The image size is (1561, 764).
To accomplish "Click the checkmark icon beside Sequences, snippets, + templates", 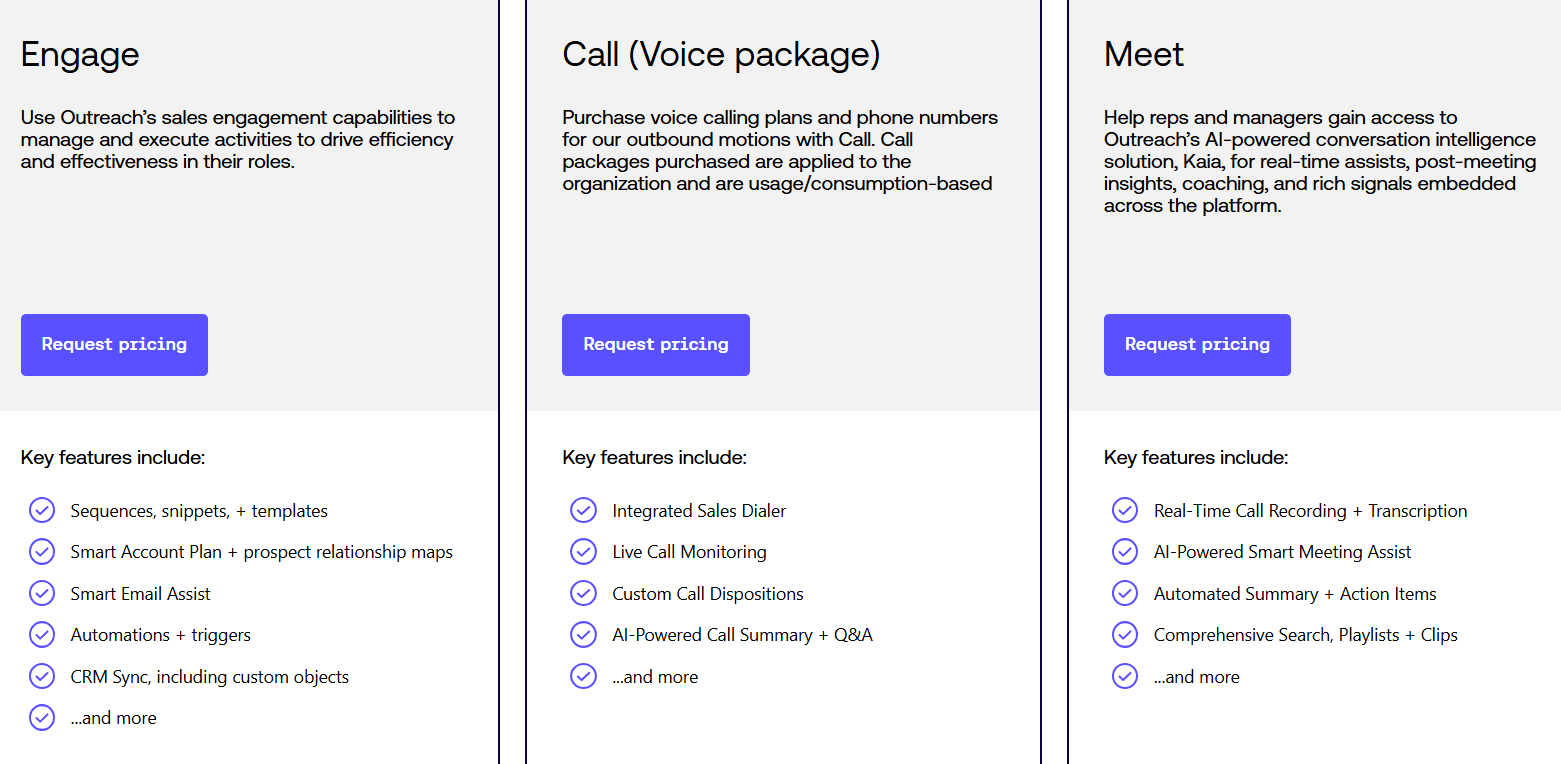I will click(x=42, y=510).
